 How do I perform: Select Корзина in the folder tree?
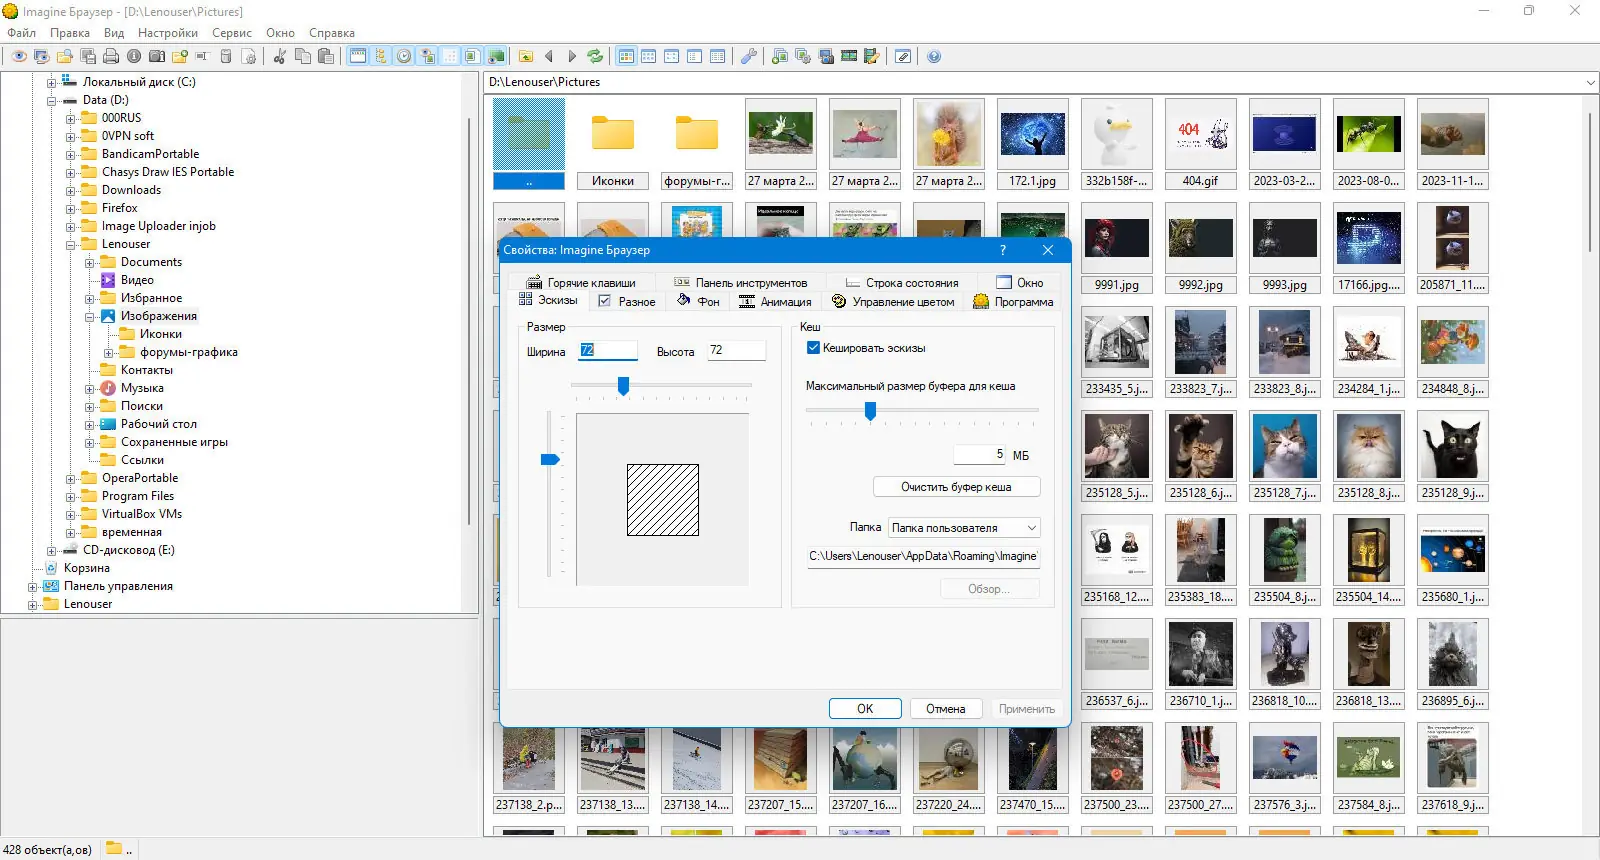pyautogui.click(x=87, y=568)
